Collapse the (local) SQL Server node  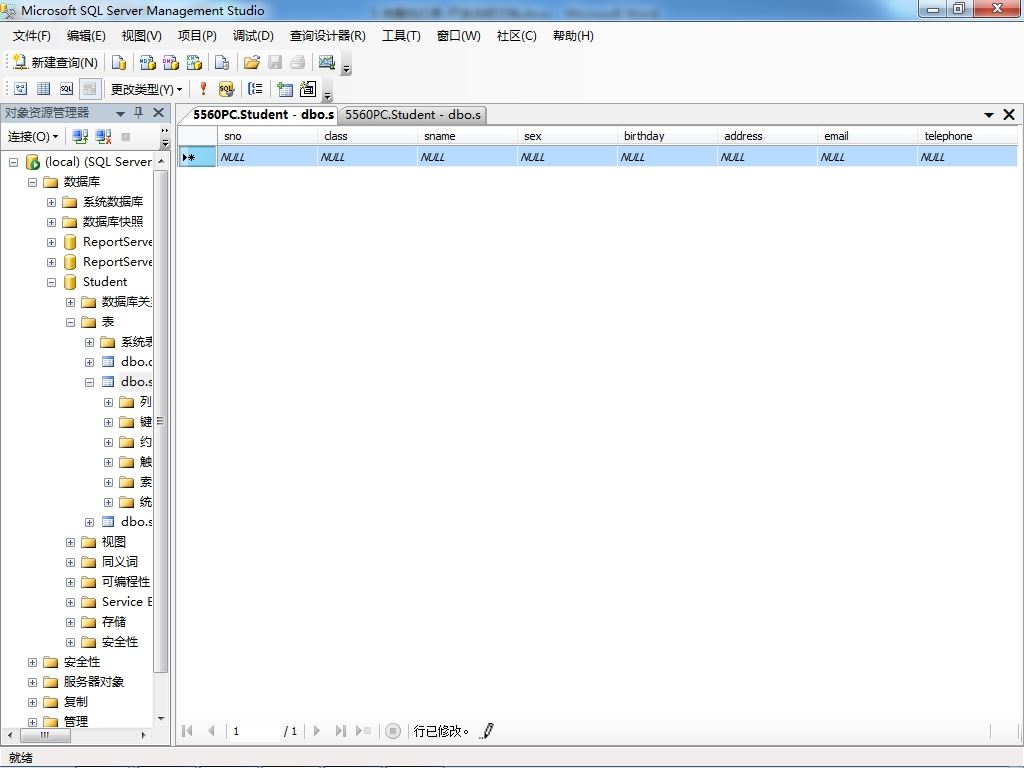point(13,162)
